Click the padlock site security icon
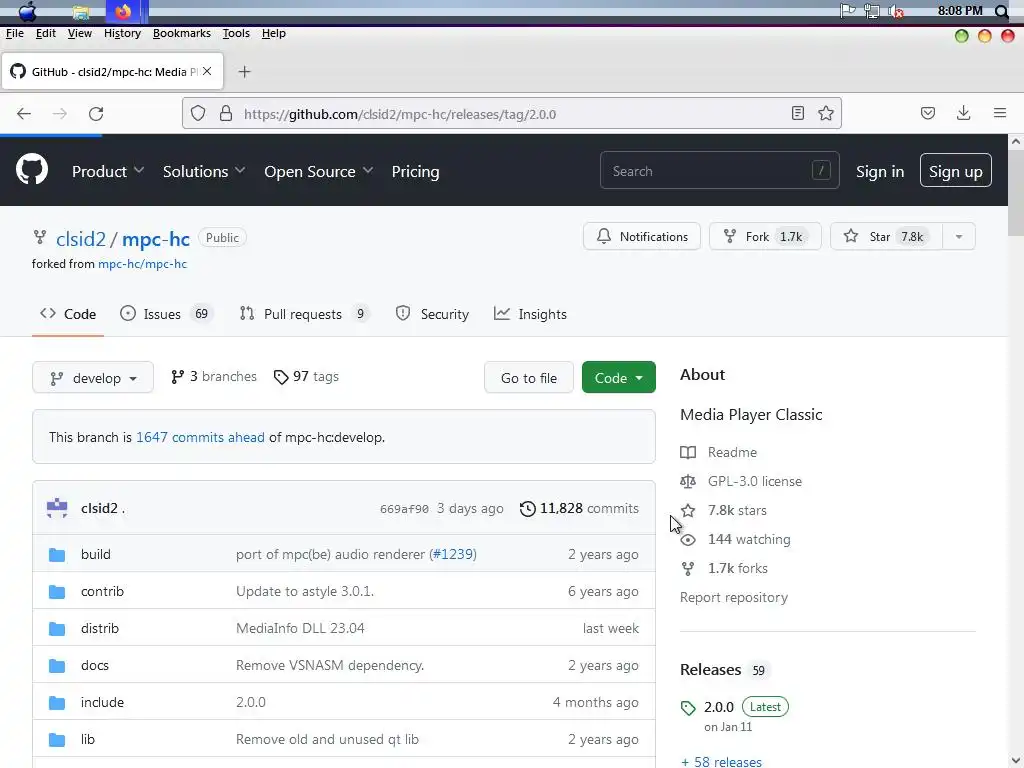This screenshot has height=768, width=1024. (x=226, y=114)
